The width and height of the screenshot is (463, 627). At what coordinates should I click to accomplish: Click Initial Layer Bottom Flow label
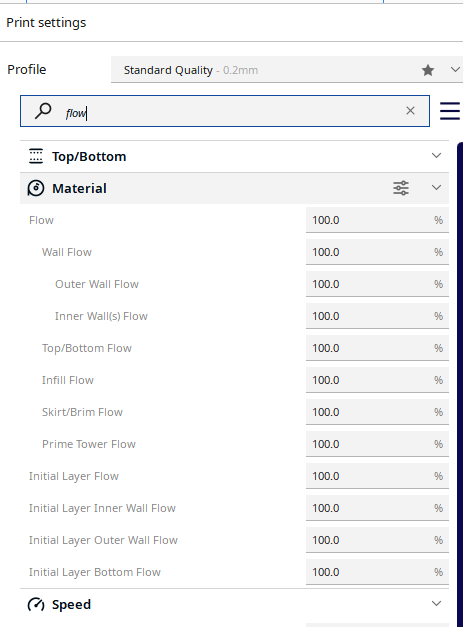coord(95,572)
